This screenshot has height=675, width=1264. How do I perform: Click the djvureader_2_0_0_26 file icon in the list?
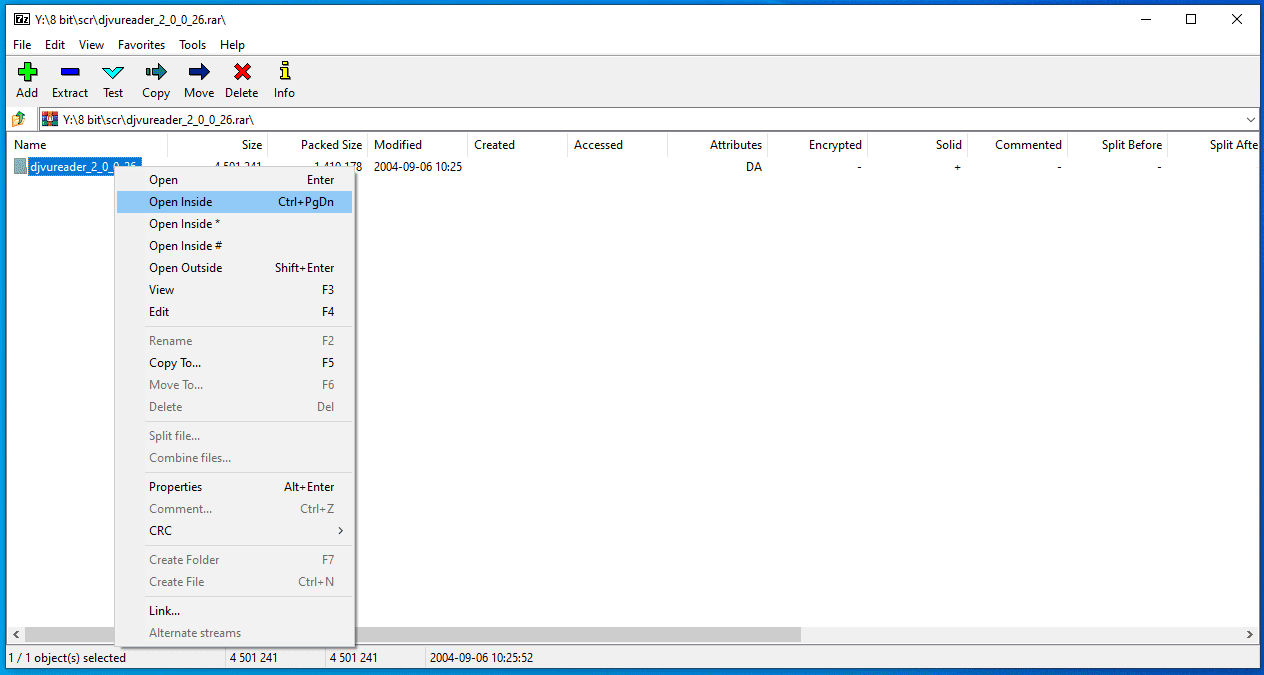coord(20,167)
